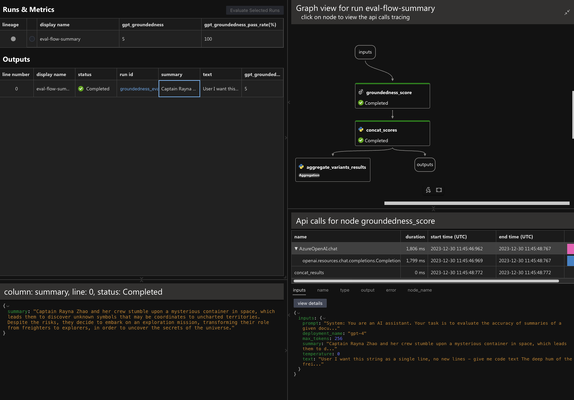Click the run id column header
574x400 pixels.
(x=137, y=74)
